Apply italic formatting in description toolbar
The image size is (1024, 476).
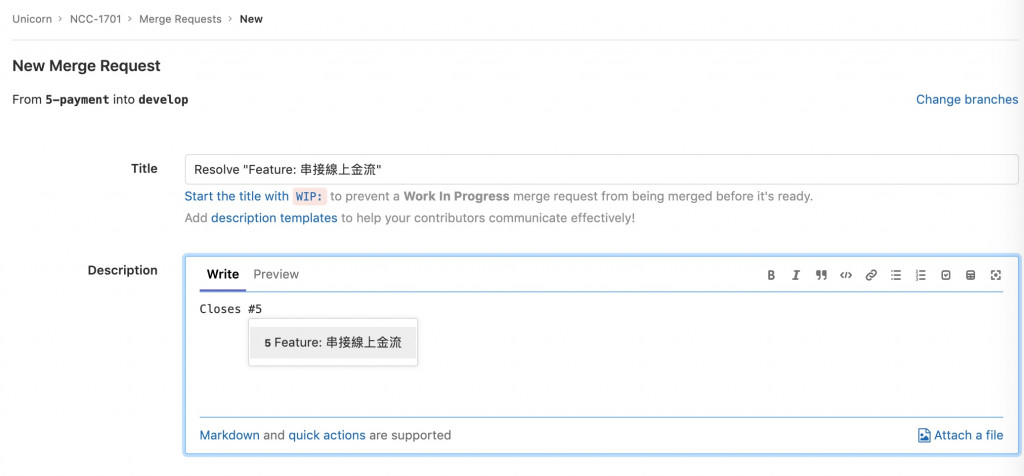[796, 275]
